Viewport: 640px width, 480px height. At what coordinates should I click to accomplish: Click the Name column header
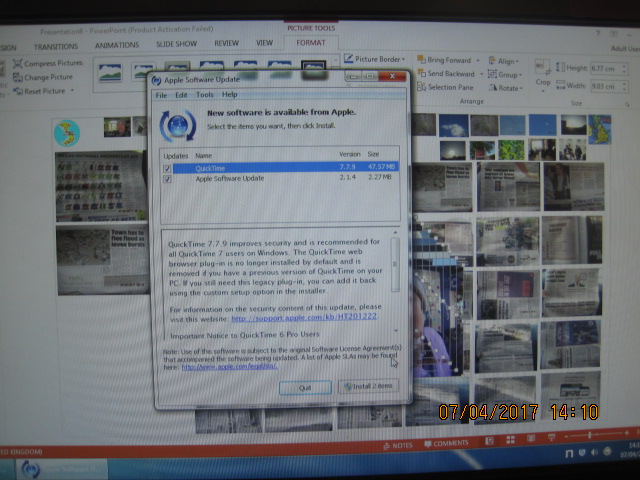click(x=203, y=156)
